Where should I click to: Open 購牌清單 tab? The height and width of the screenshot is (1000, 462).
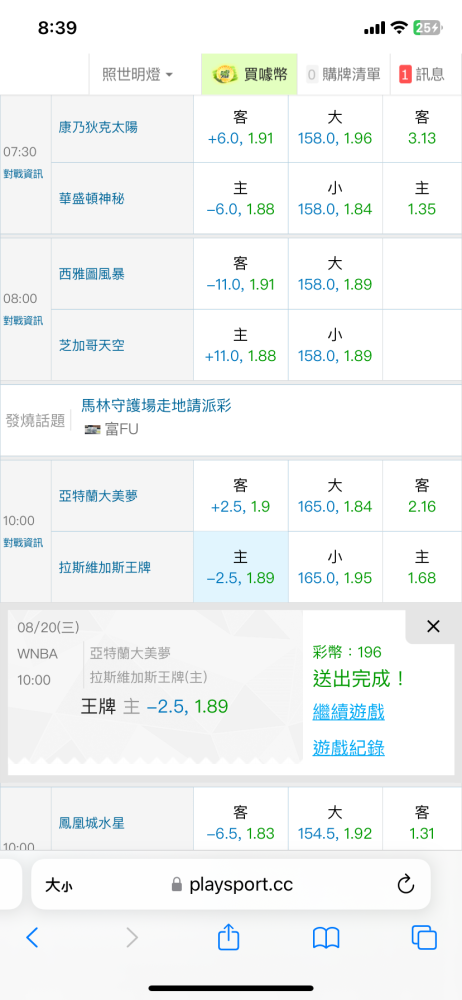pyautogui.click(x=344, y=74)
